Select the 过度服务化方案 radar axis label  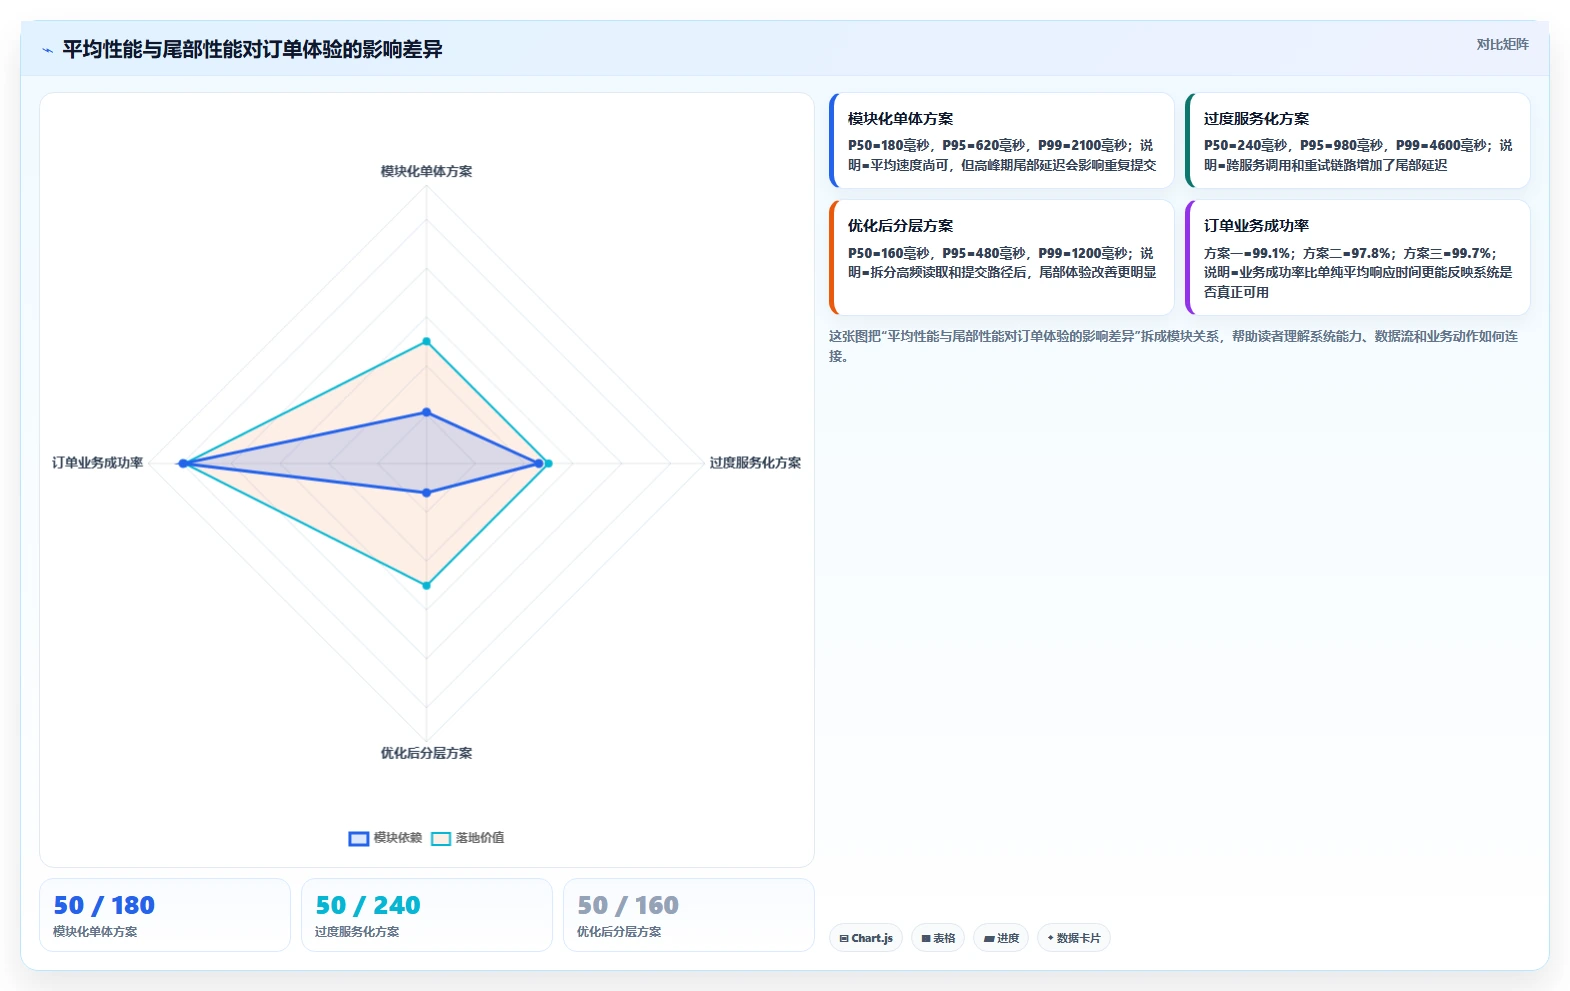tap(755, 463)
